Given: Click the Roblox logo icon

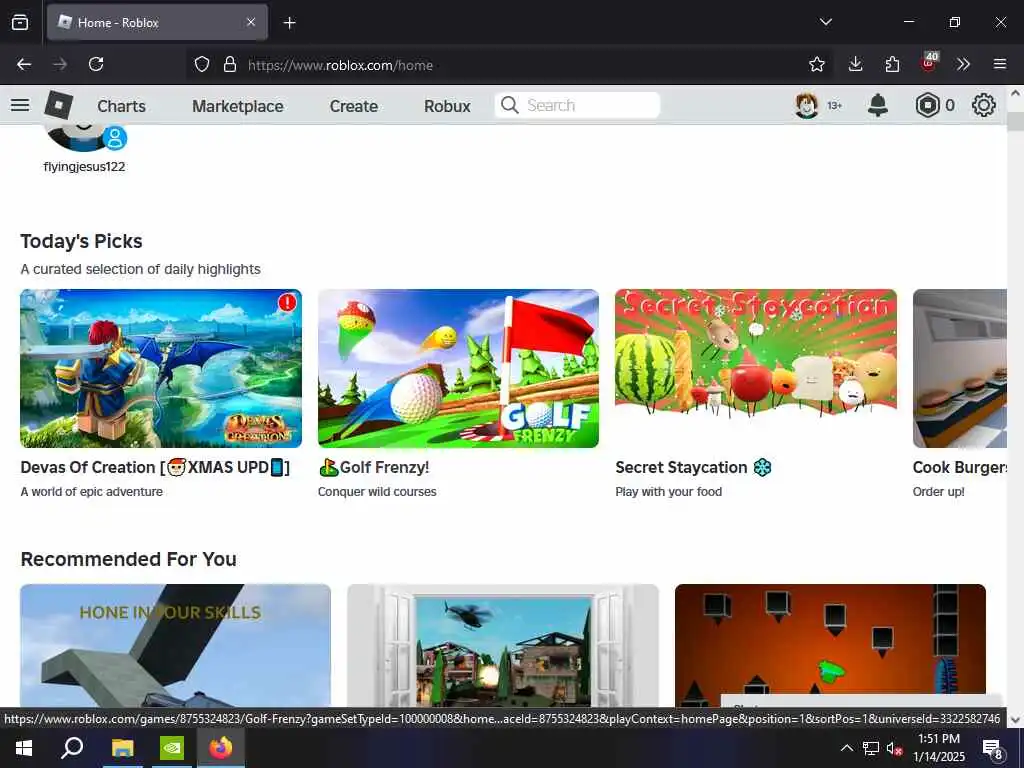Looking at the screenshot, I should (x=59, y=105).
